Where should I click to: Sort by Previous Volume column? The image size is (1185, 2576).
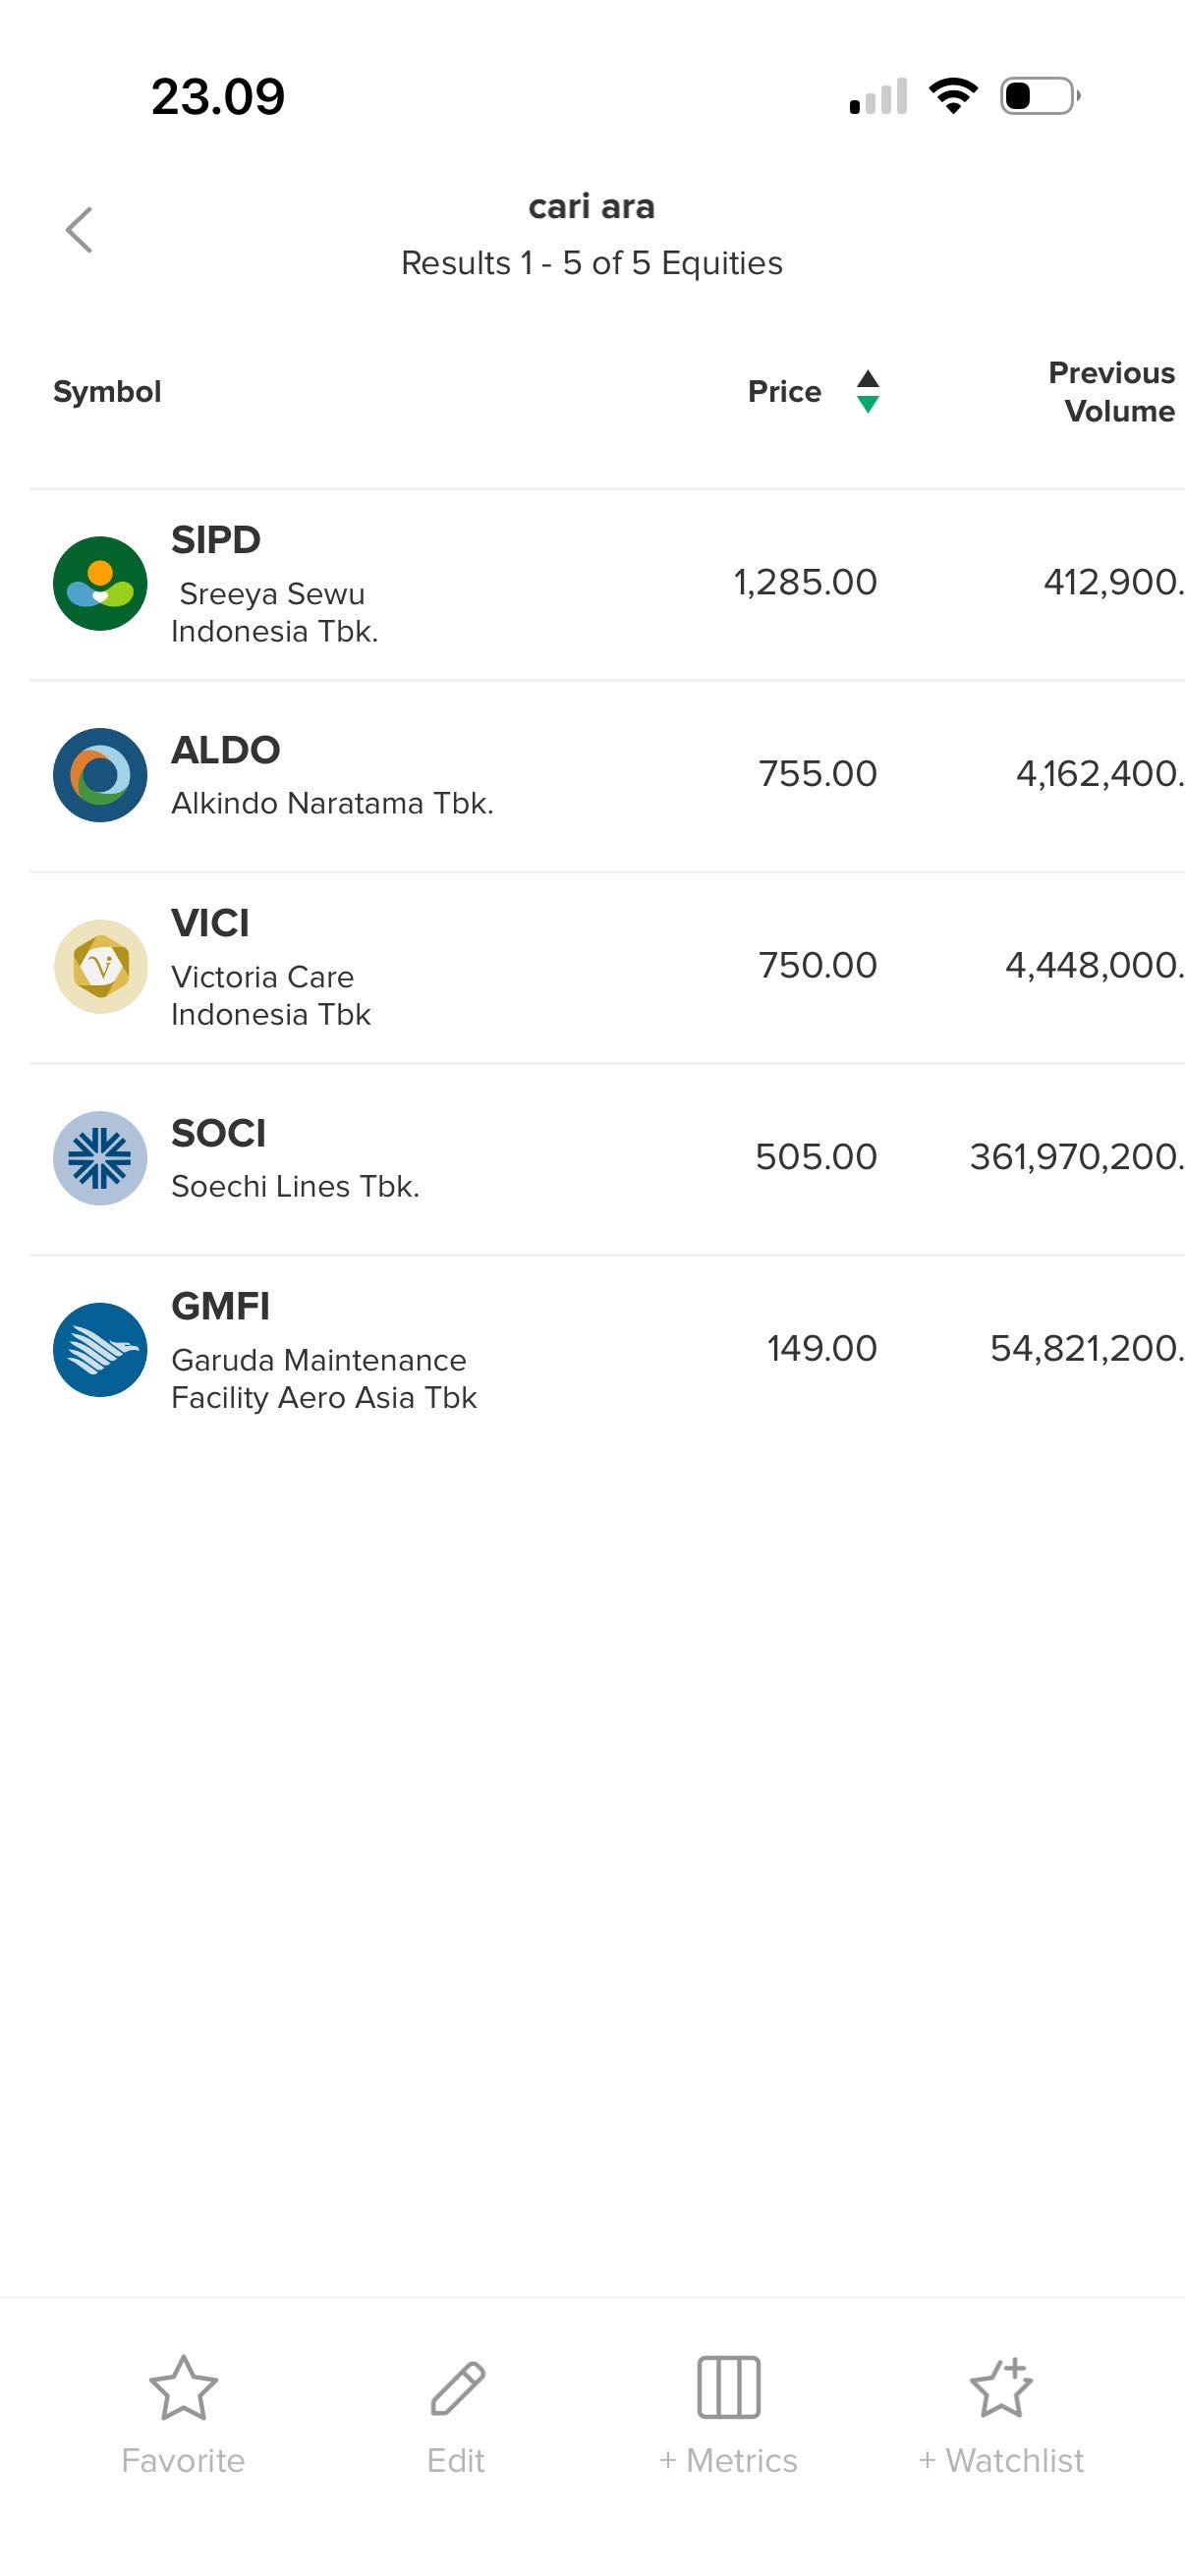pos(1111,391)
